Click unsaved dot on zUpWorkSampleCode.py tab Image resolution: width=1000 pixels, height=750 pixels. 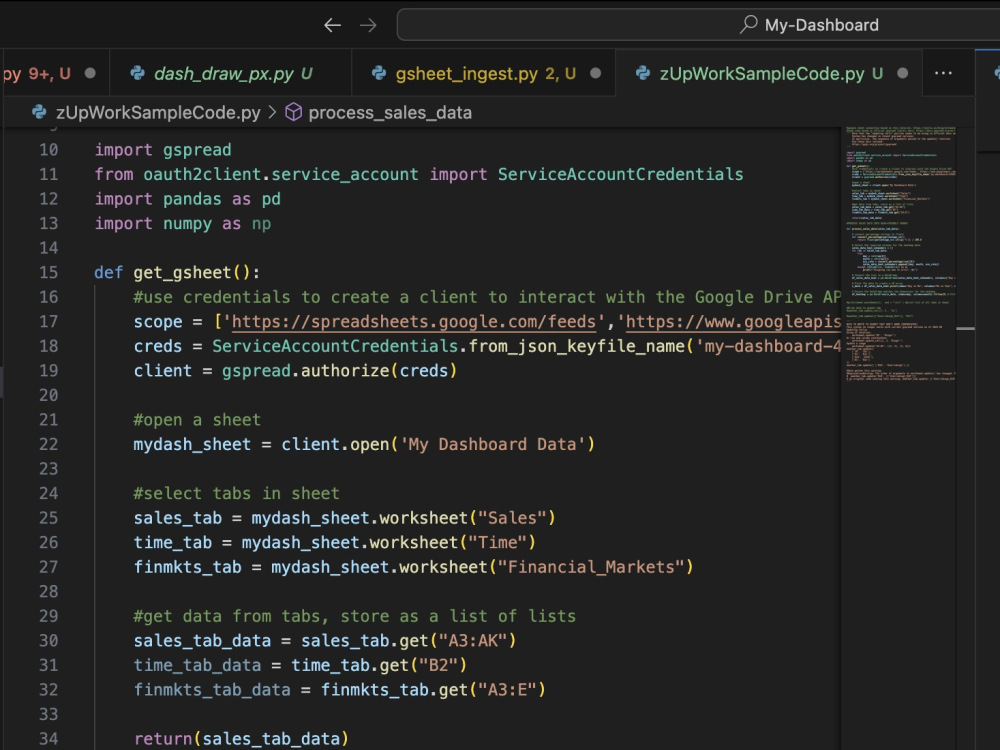[x=902, y=73]
